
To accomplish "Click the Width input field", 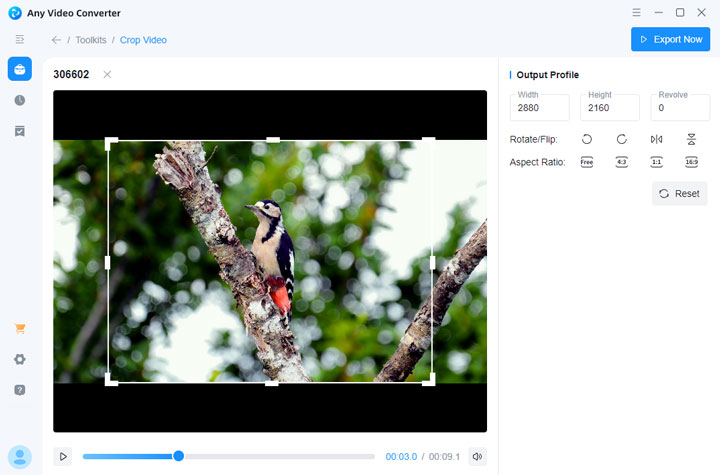I will point(540,108).
